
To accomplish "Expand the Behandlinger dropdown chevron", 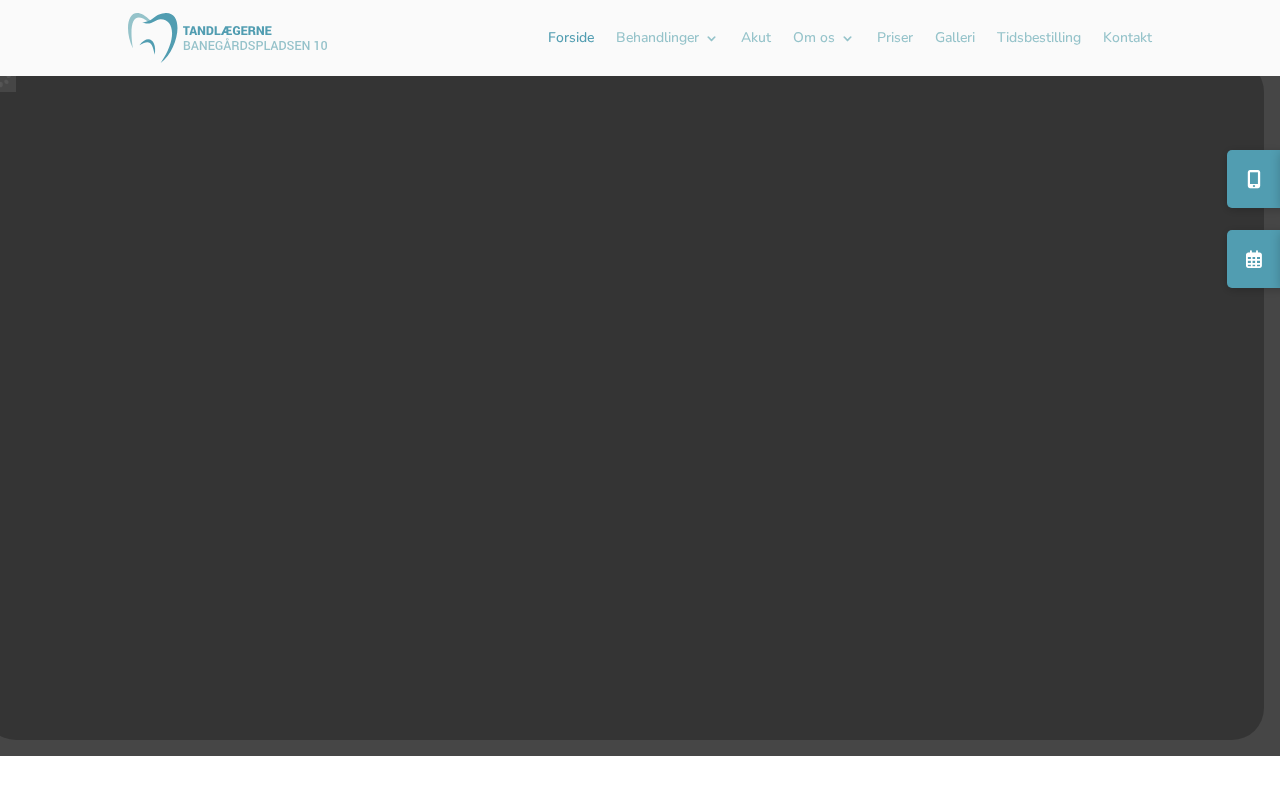I will [711, 38].
